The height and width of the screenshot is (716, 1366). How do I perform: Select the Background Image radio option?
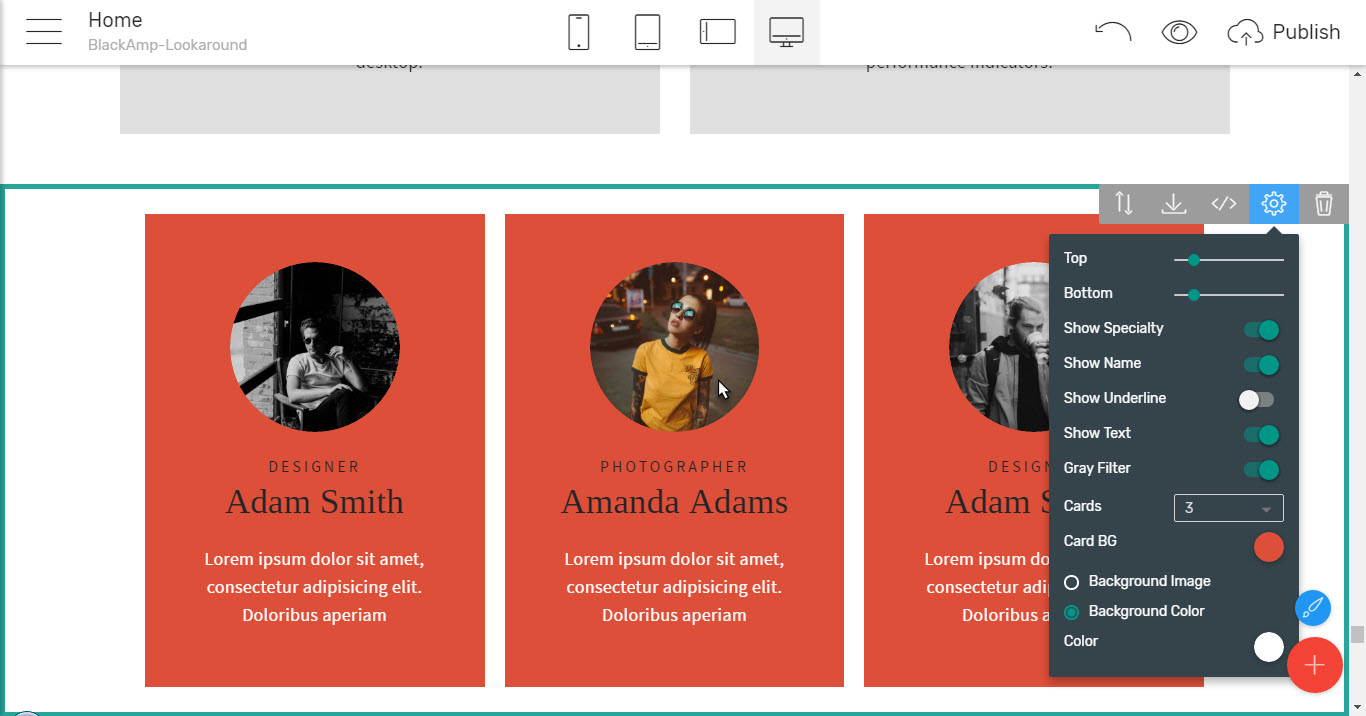[1072, 582]
